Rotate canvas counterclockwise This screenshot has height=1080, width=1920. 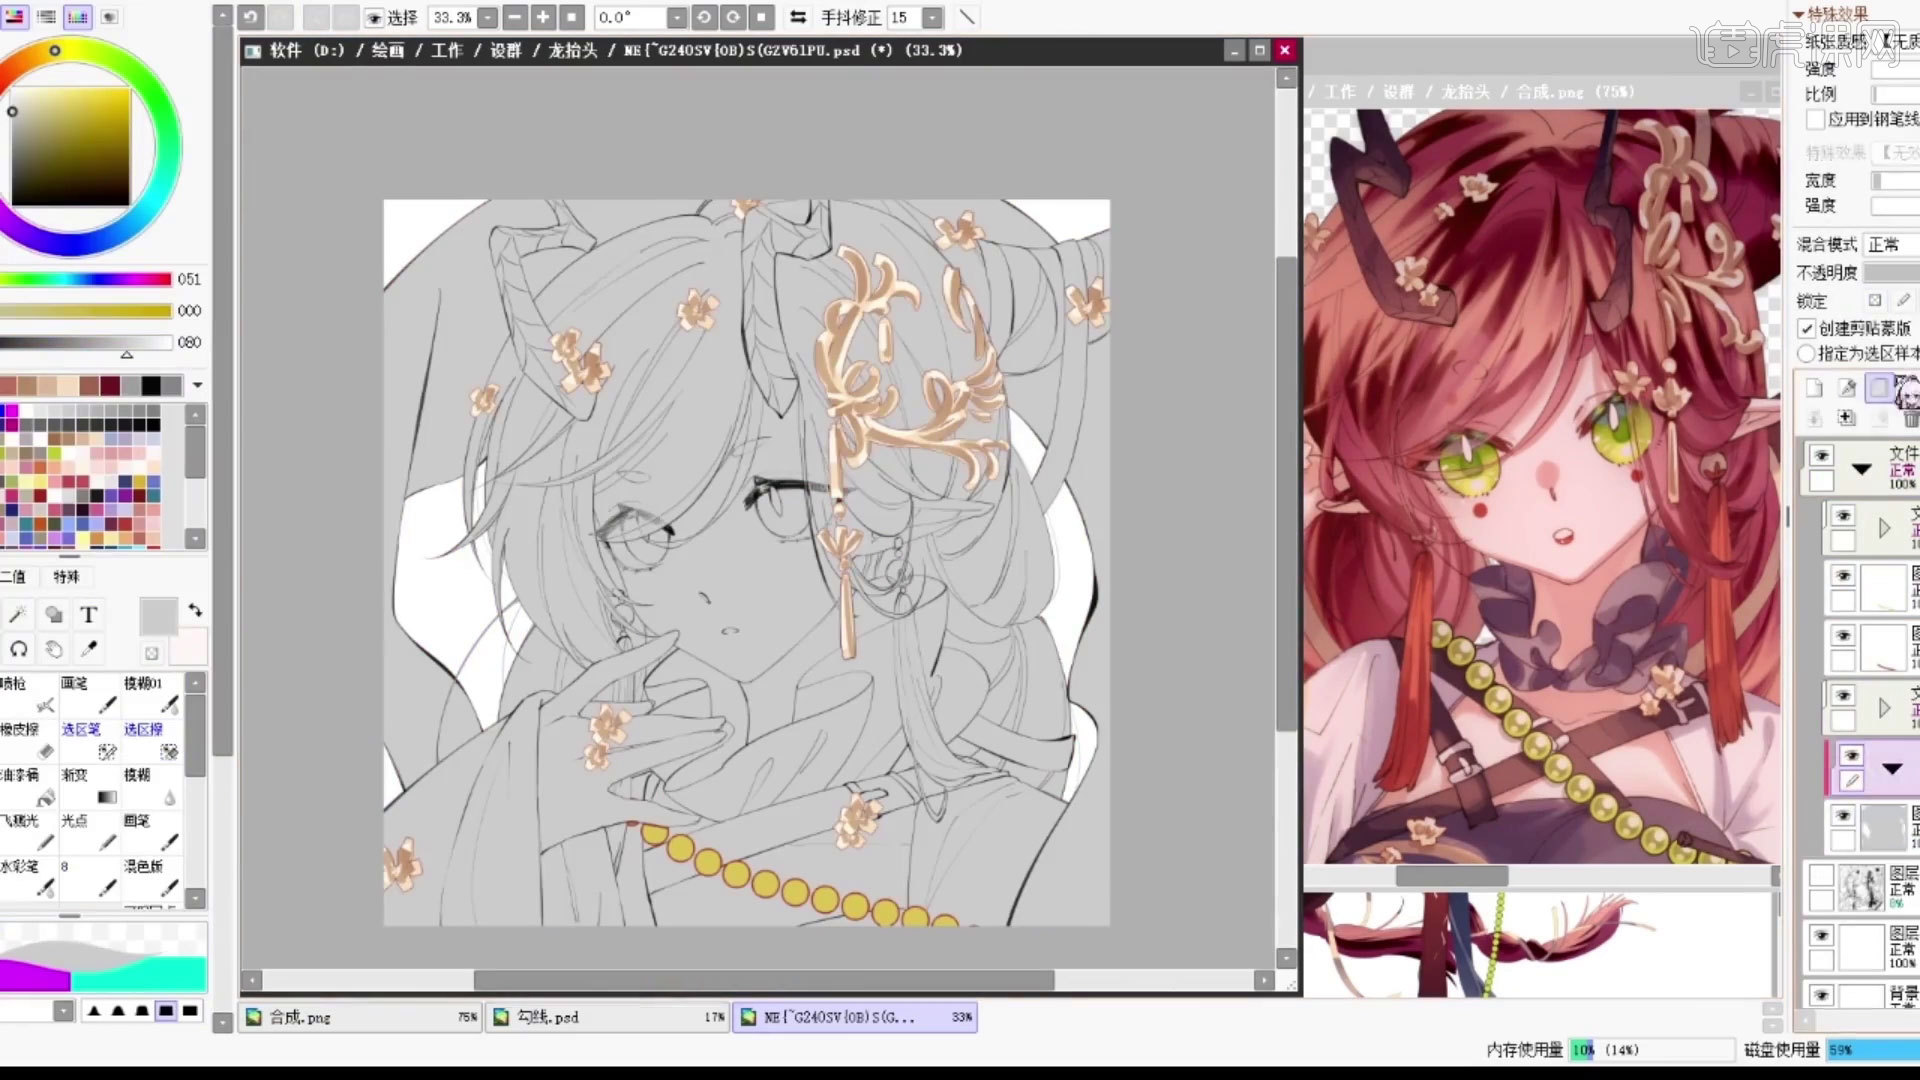click(704, 17)
